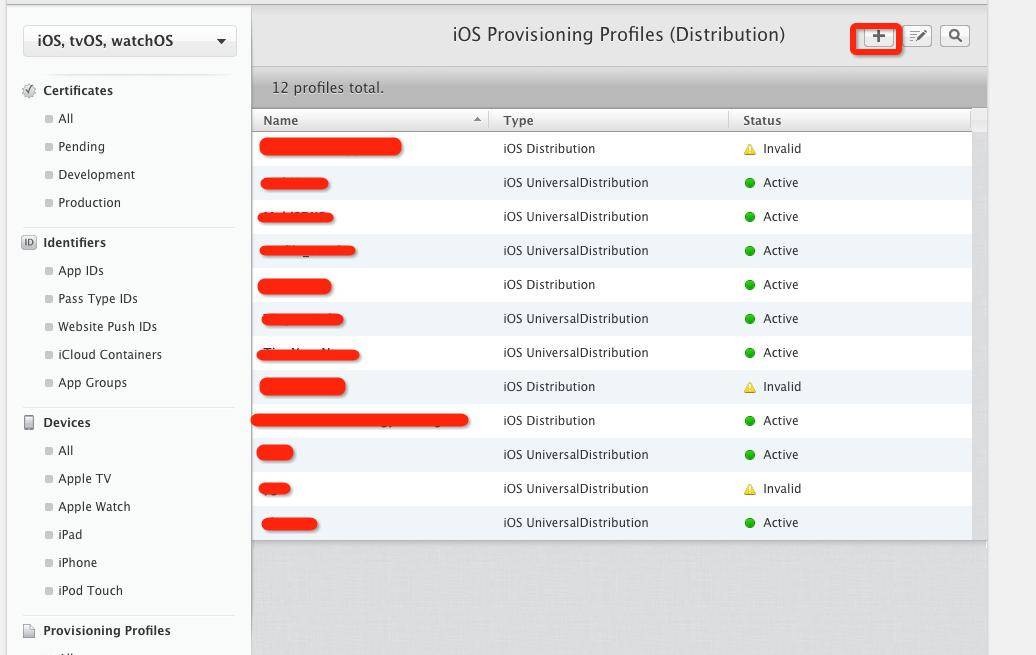Click the add new provisioning profile plus icon
The width and height of the screenshot is (1036, 655).
[x=876, y=36]
